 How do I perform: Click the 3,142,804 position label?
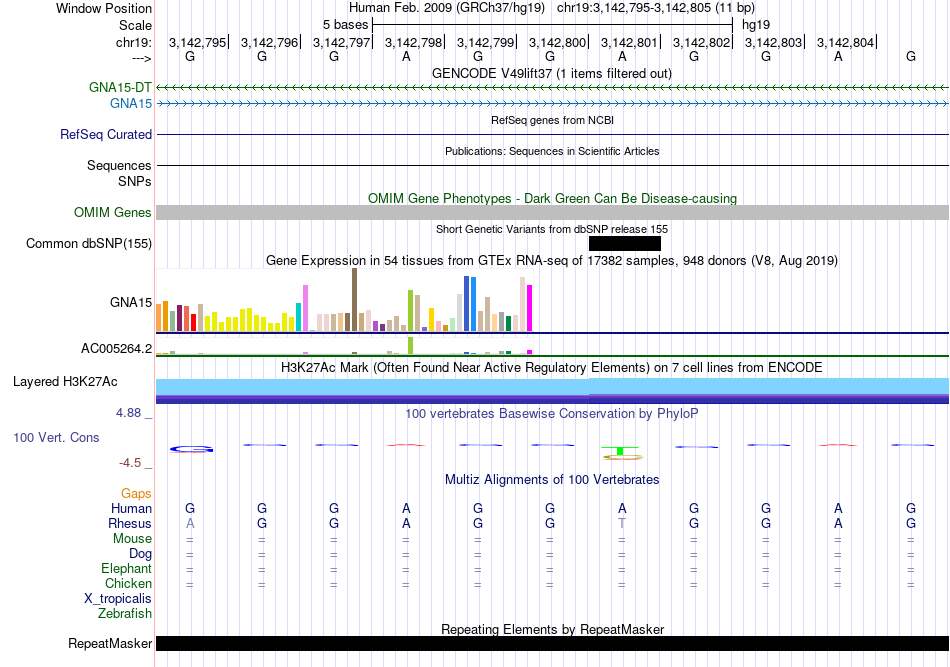(846, 42)
